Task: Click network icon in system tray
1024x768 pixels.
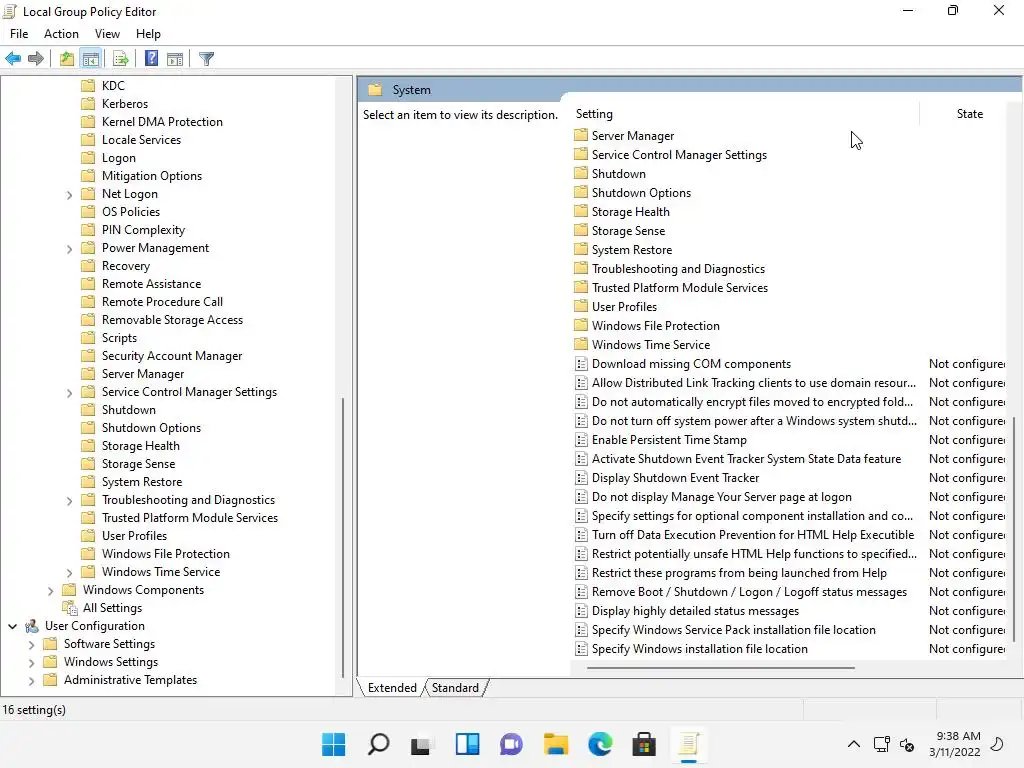Action: click(x=882, y=744)
